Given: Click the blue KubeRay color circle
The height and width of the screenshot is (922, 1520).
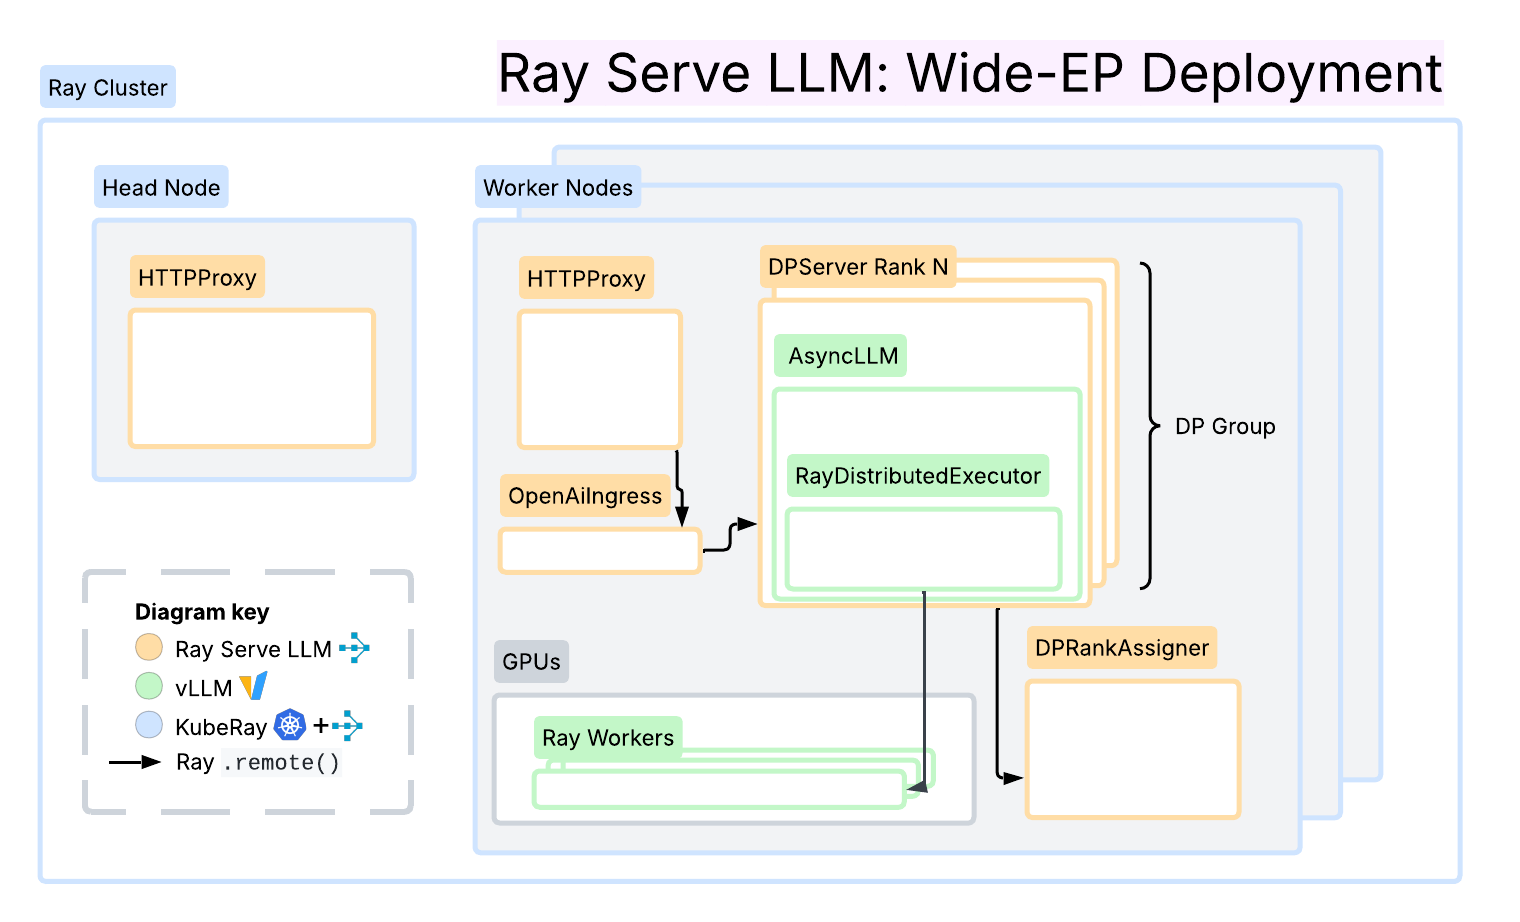Looking at the screenshot, I should pos(149,725).
